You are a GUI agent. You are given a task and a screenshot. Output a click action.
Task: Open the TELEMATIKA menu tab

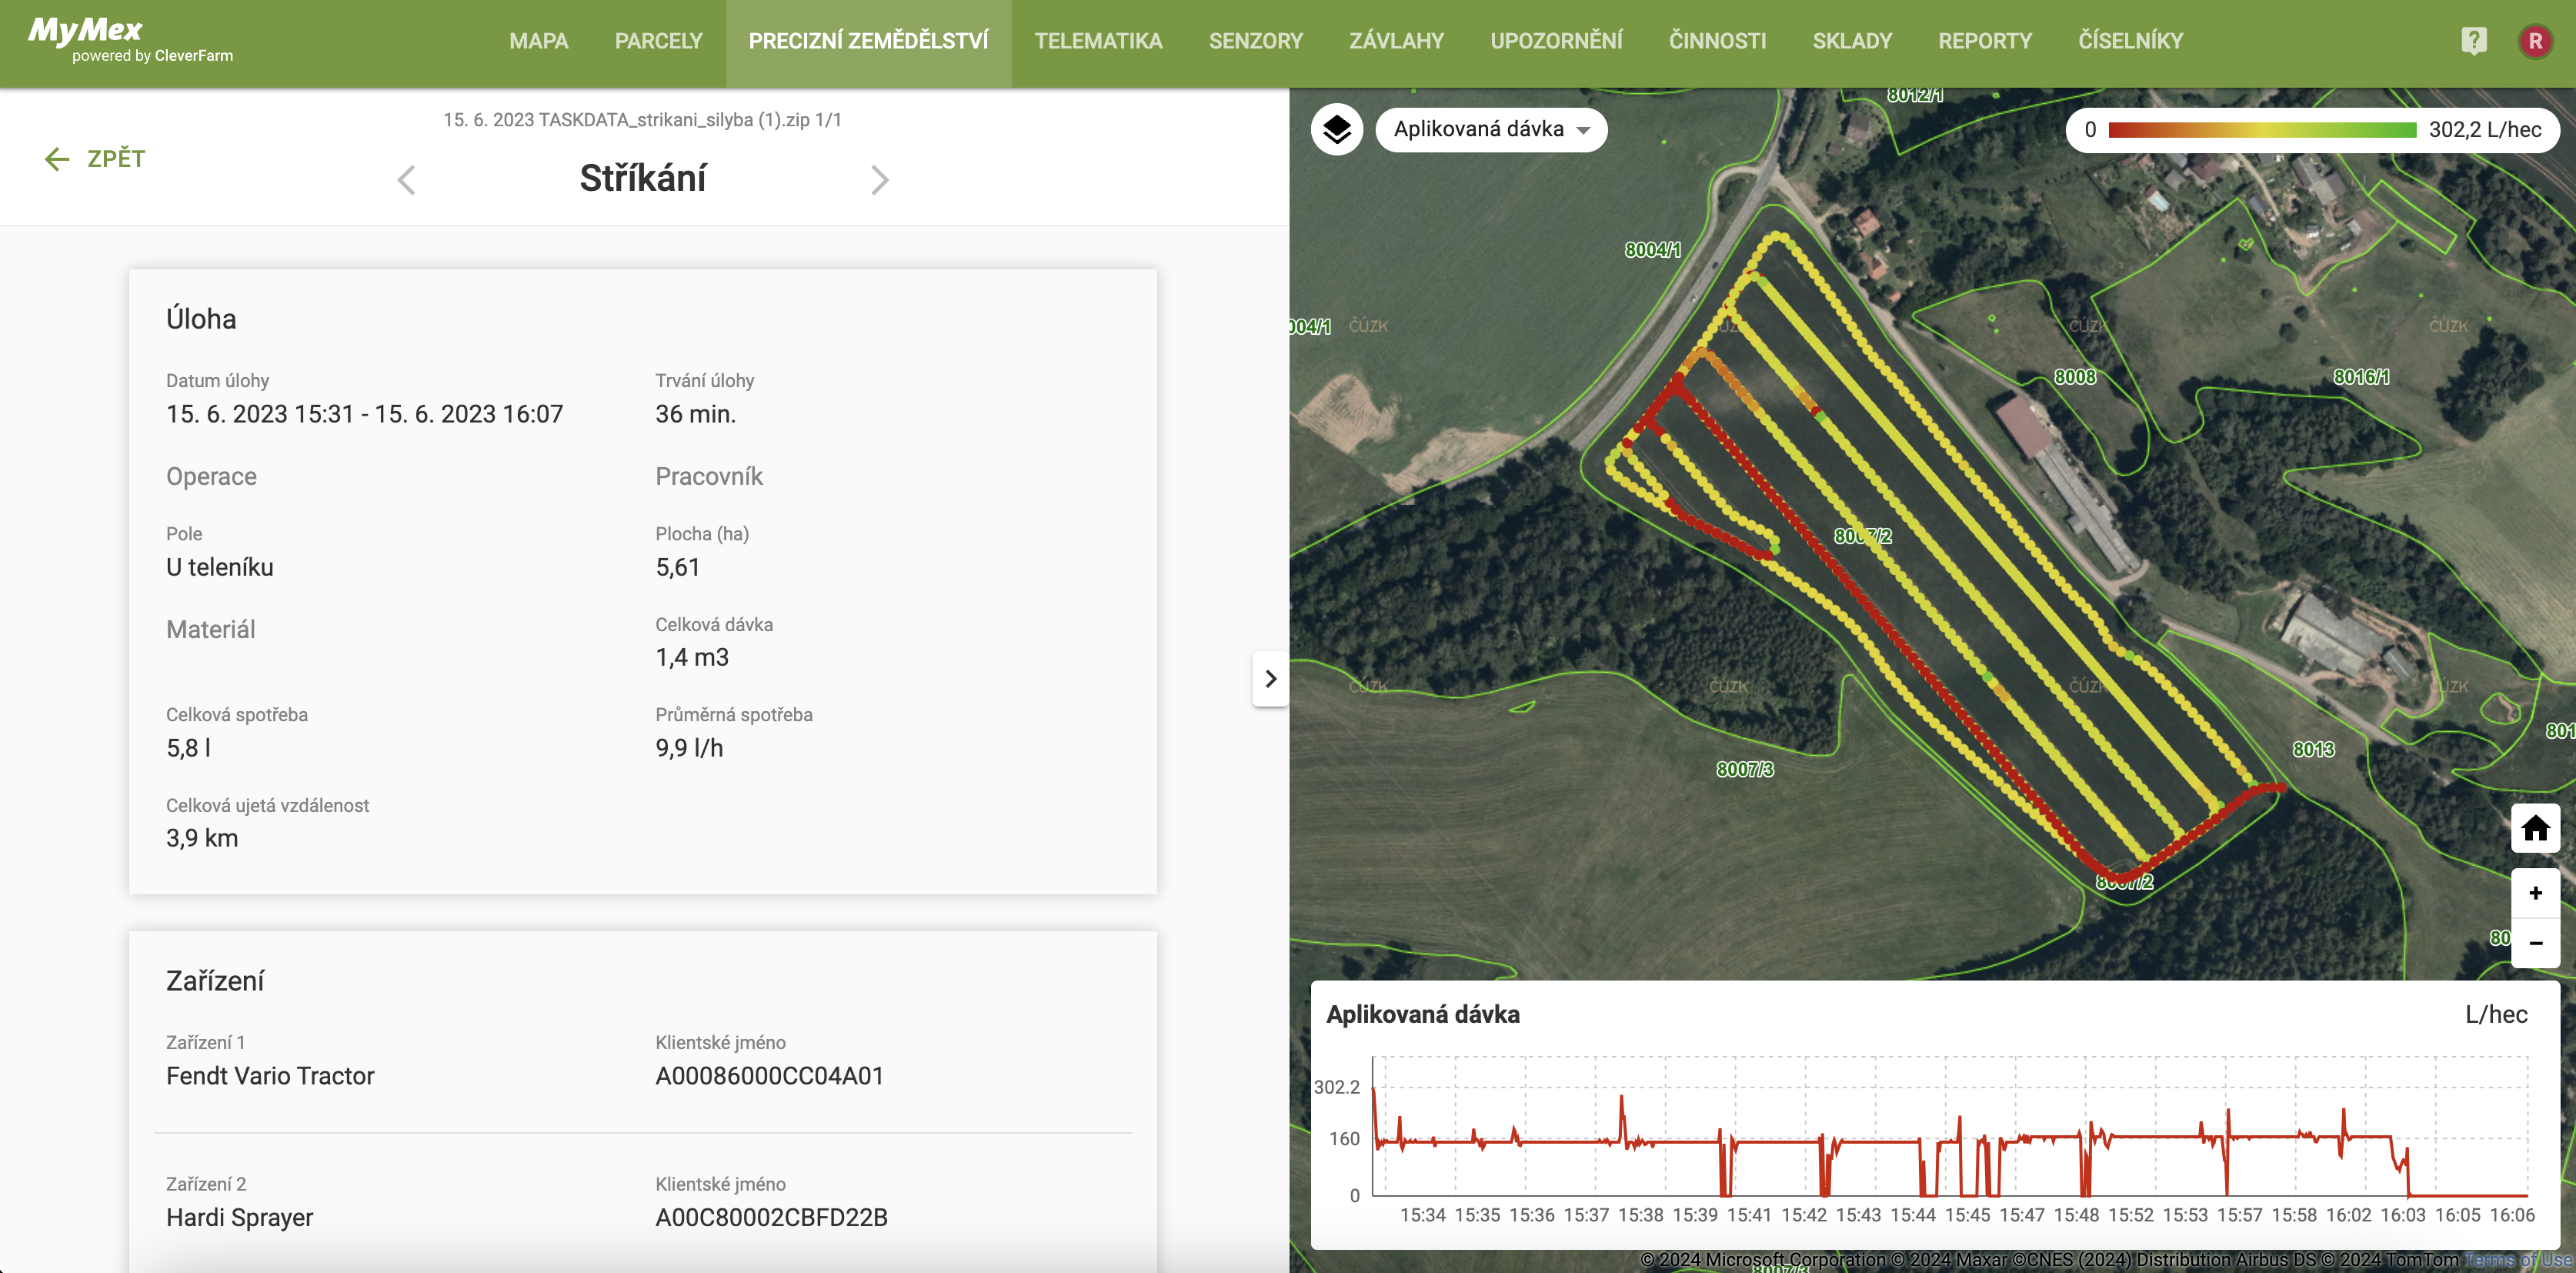pos(1098,41)
